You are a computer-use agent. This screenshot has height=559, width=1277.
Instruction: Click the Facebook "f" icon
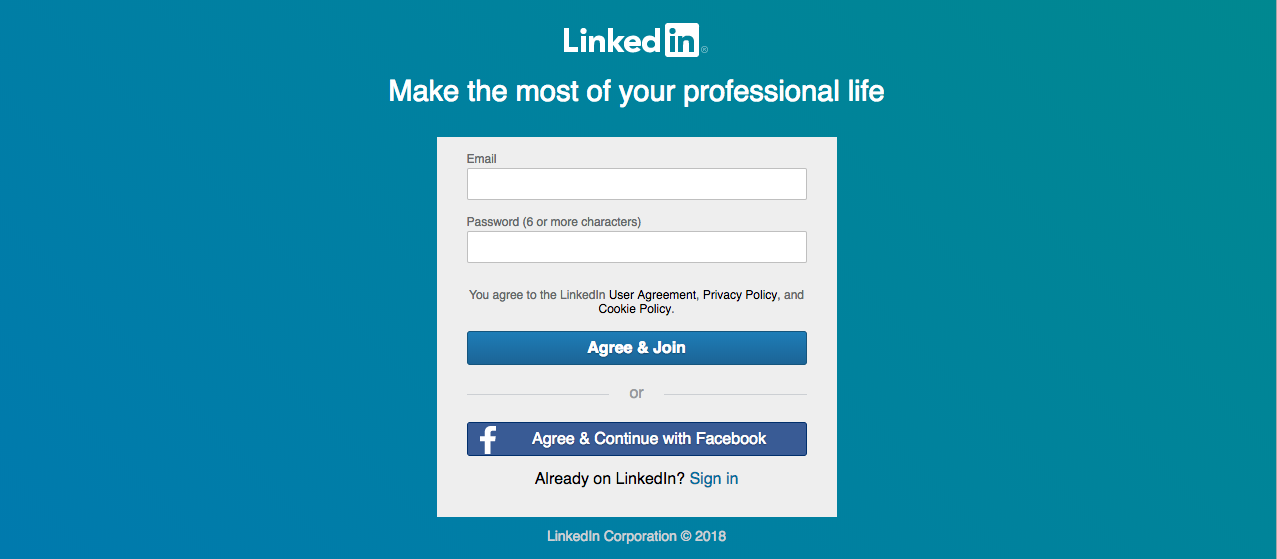click(x=488, y=439)
